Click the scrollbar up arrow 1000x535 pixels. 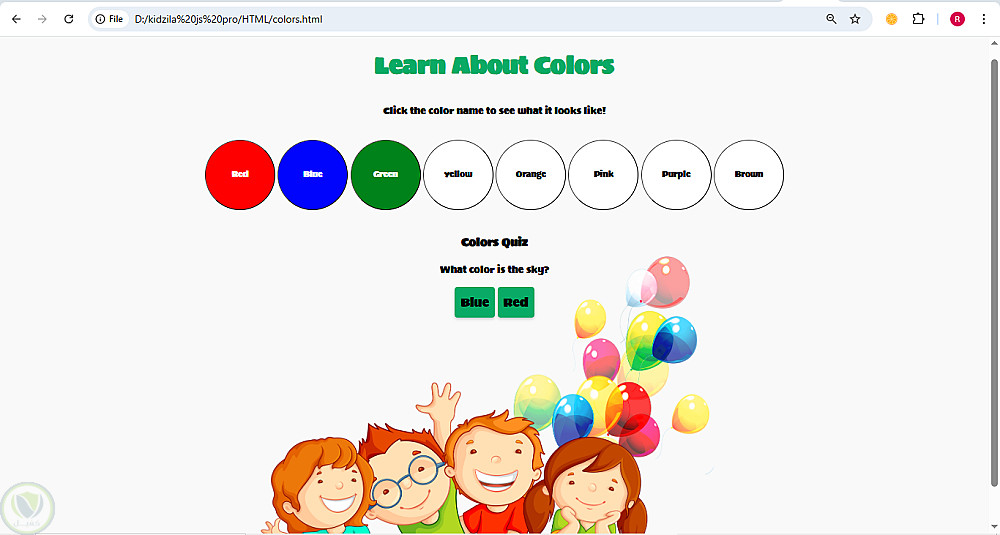tap(994, 43)
